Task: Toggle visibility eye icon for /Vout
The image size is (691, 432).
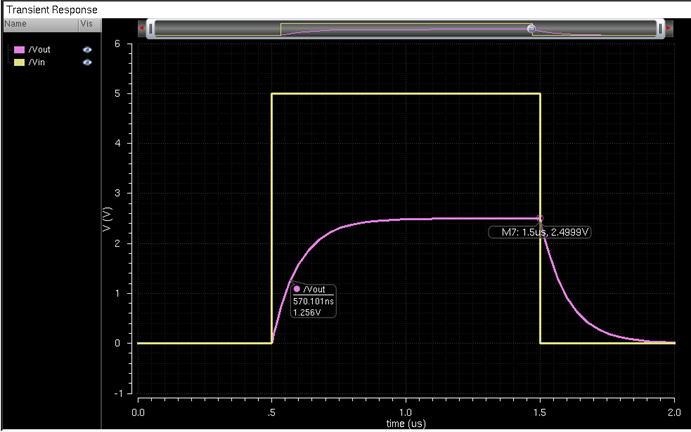Action: (87, 49)
